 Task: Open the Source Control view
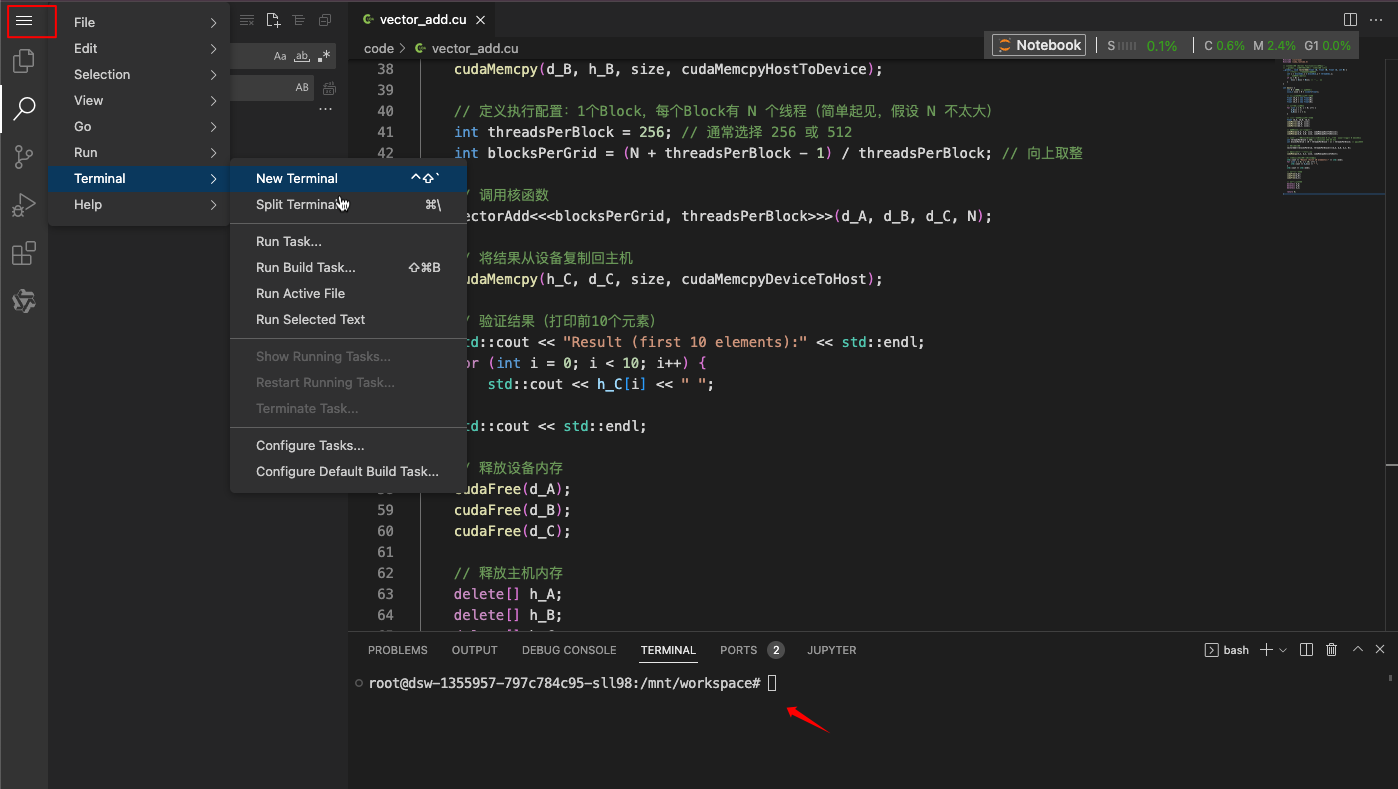(x=24, y=156)
